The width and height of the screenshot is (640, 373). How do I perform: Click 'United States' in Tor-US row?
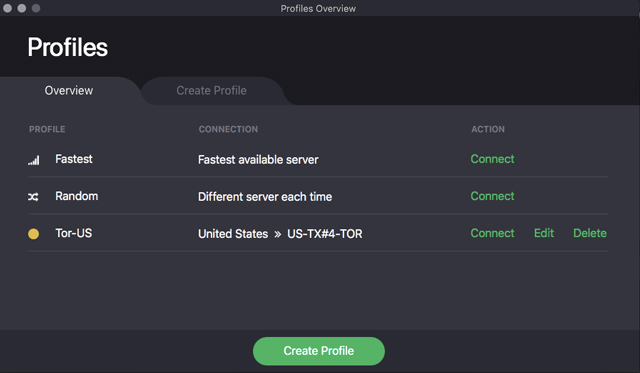233,234
